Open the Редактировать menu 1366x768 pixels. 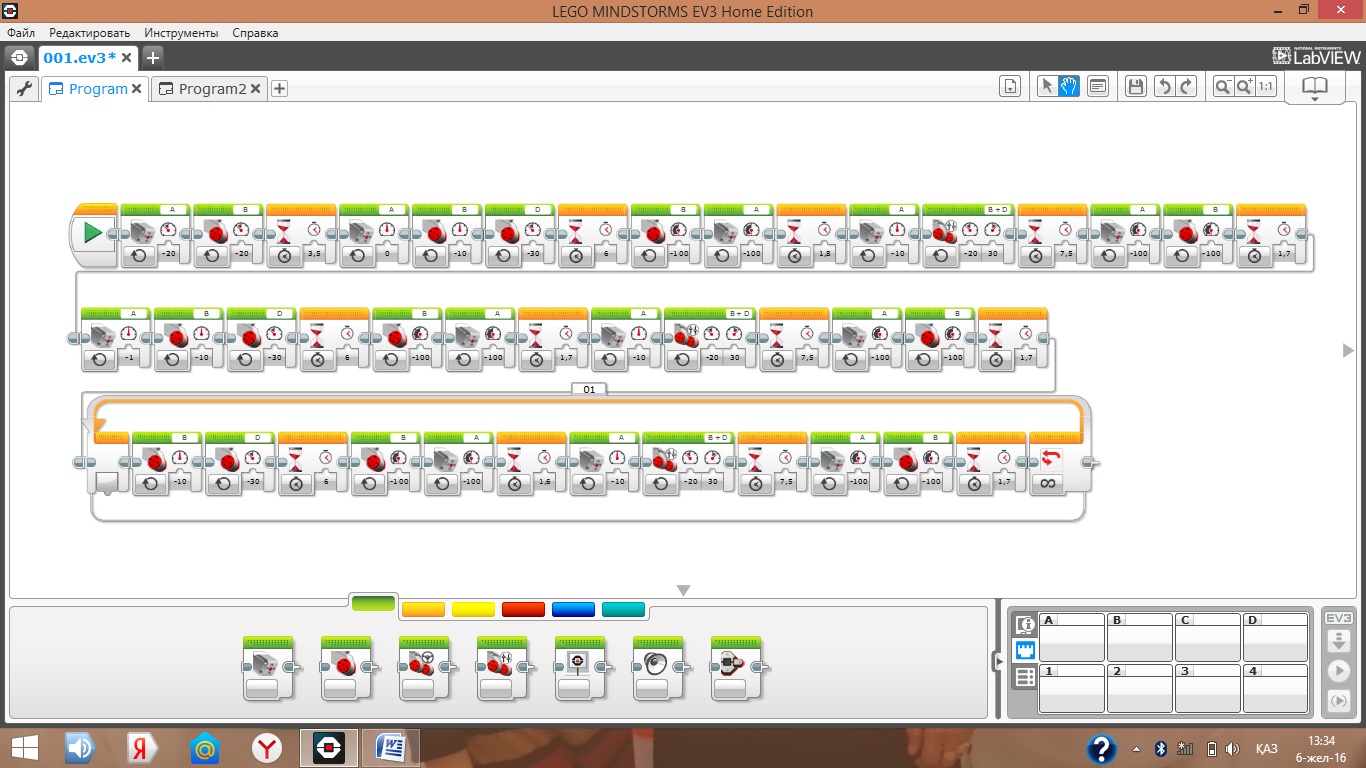[x=90, y=33]
